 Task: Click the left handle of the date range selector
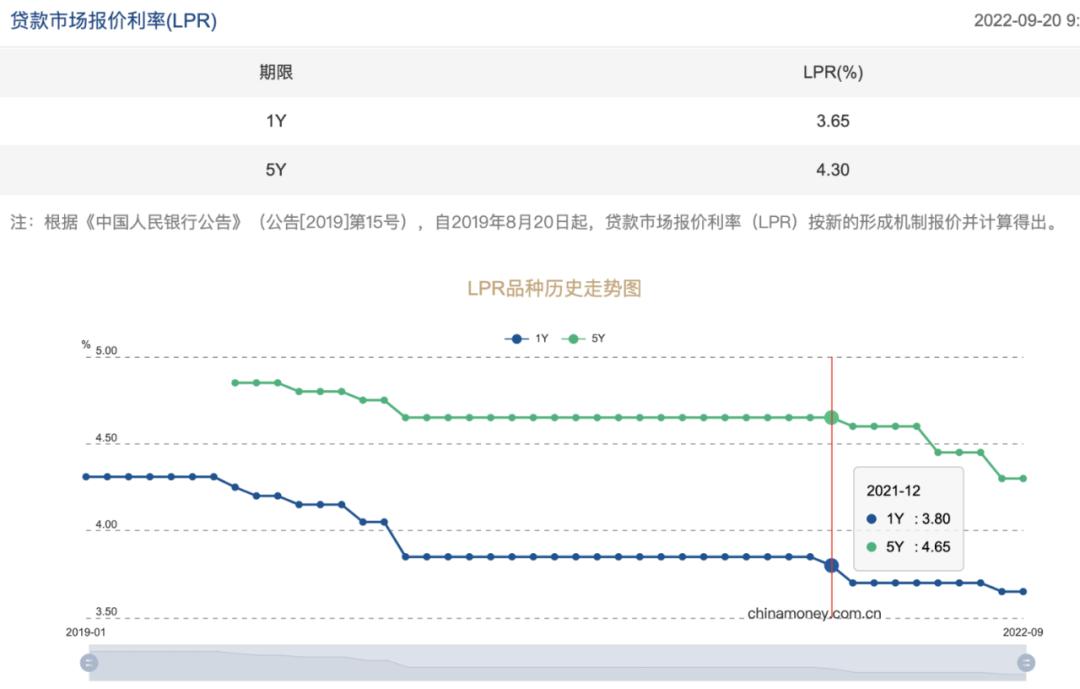click(88, 662)
